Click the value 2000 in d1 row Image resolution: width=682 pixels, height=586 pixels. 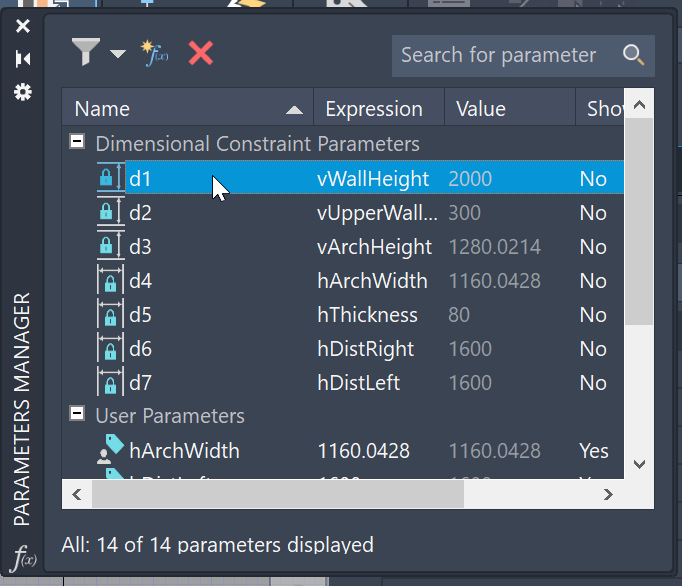(x=470, y=179)
